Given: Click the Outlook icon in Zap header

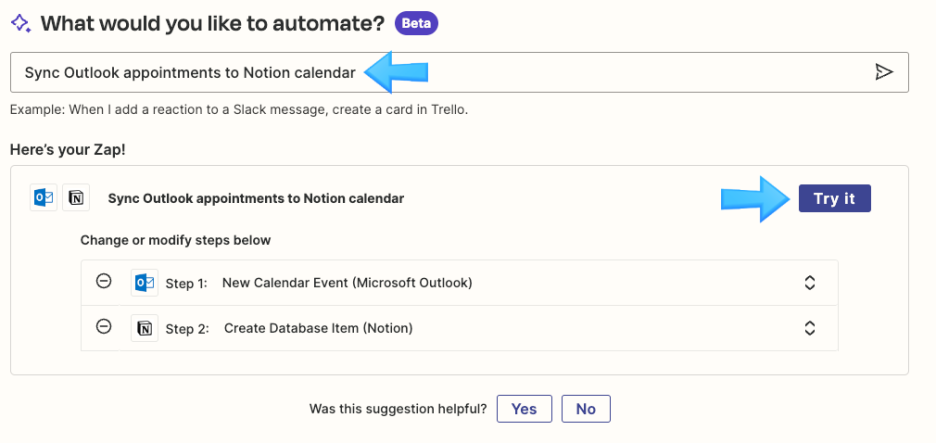Looking at the screenshot, I should pos(44,198).
